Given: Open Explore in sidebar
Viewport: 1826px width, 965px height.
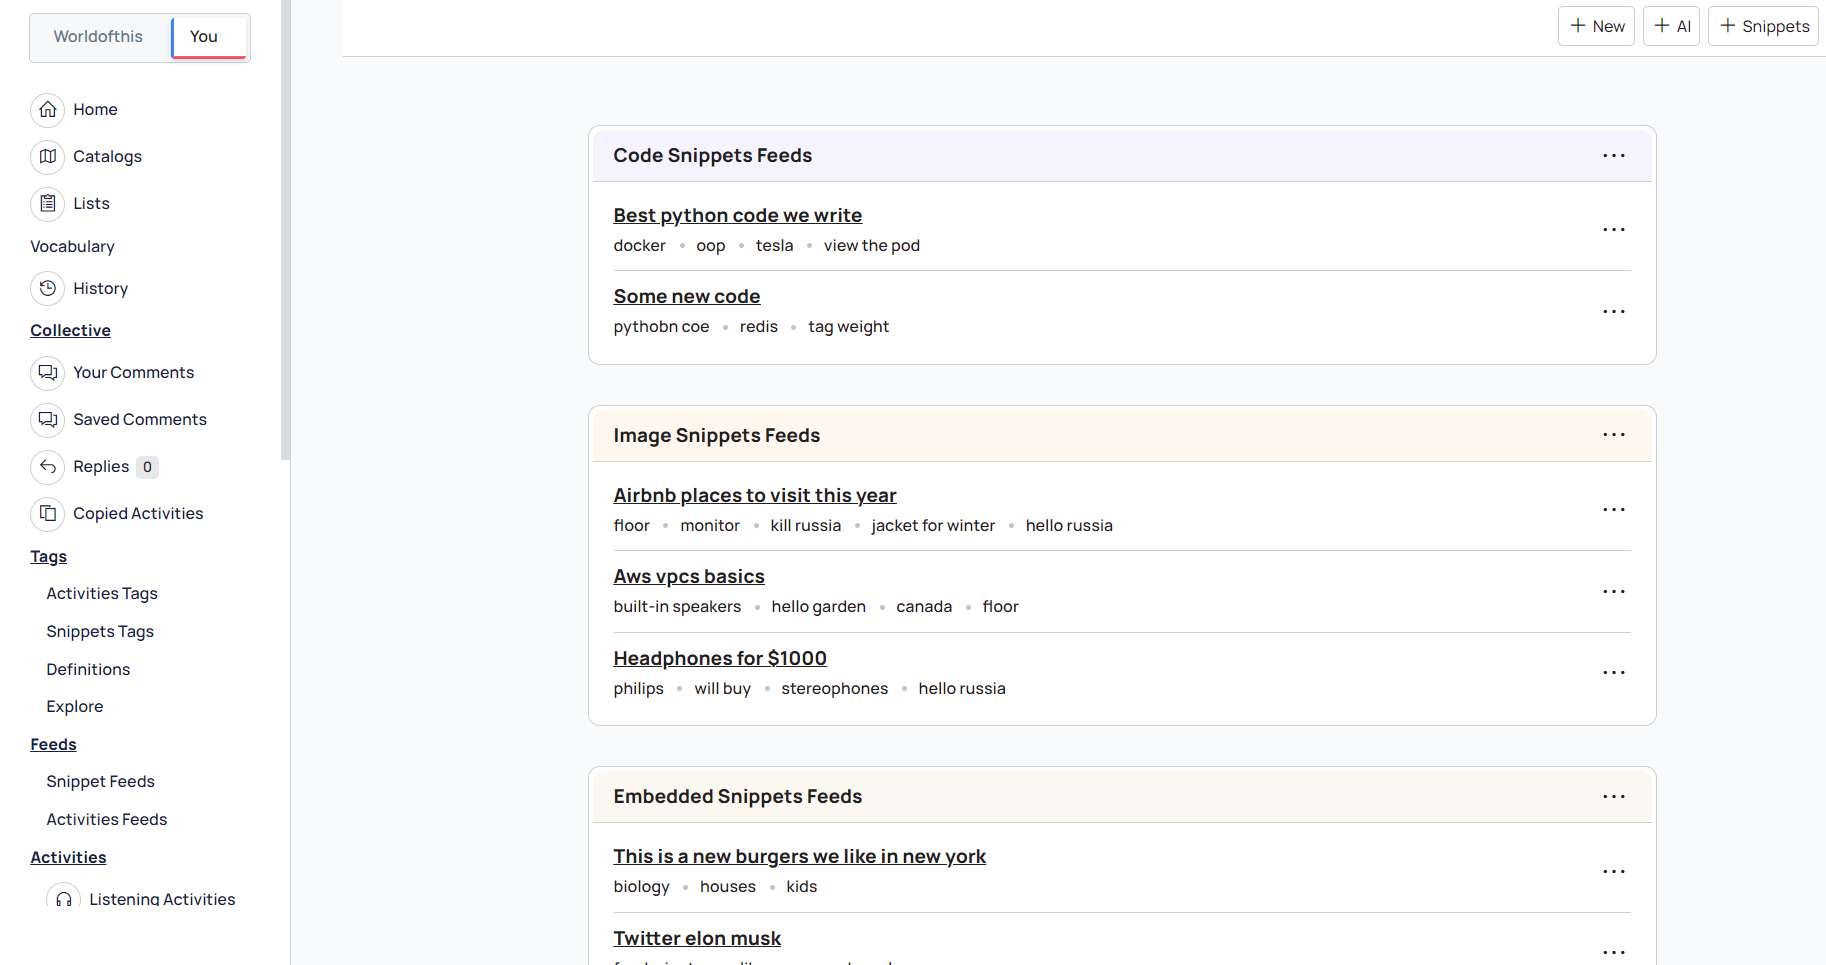Looking at the screenshot, I should click(x=74, y=707).
